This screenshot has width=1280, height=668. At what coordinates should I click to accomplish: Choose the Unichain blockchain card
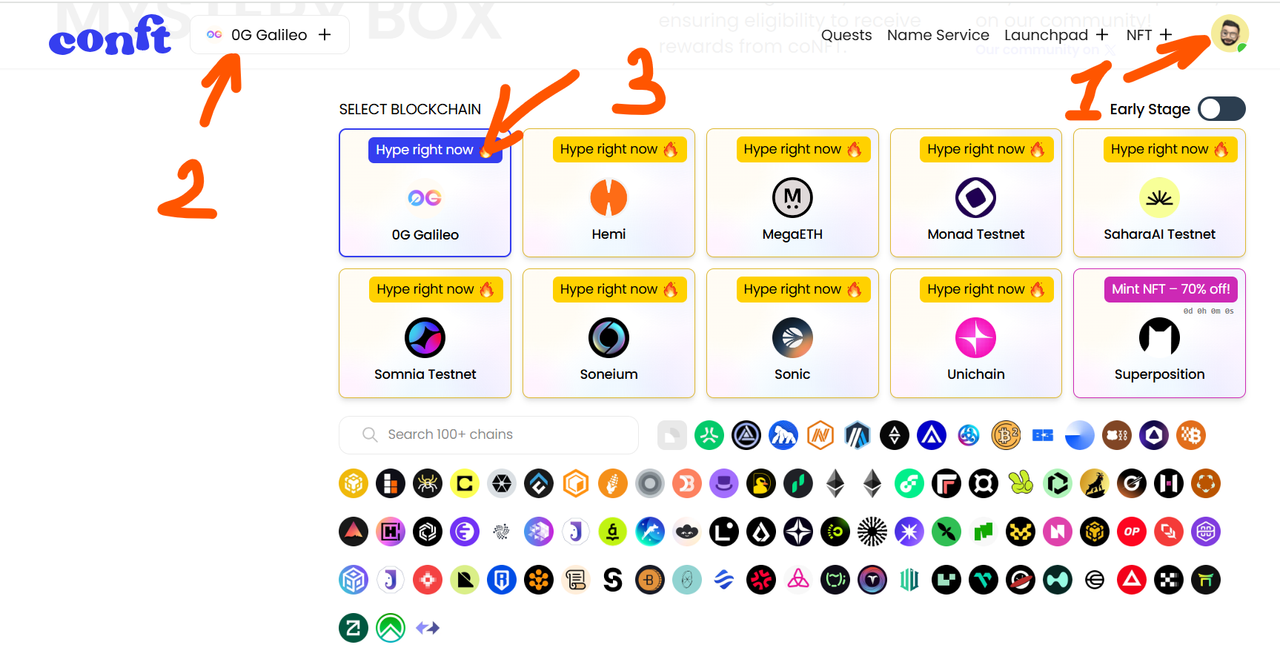pyautogui.click(x=976, y=333)
